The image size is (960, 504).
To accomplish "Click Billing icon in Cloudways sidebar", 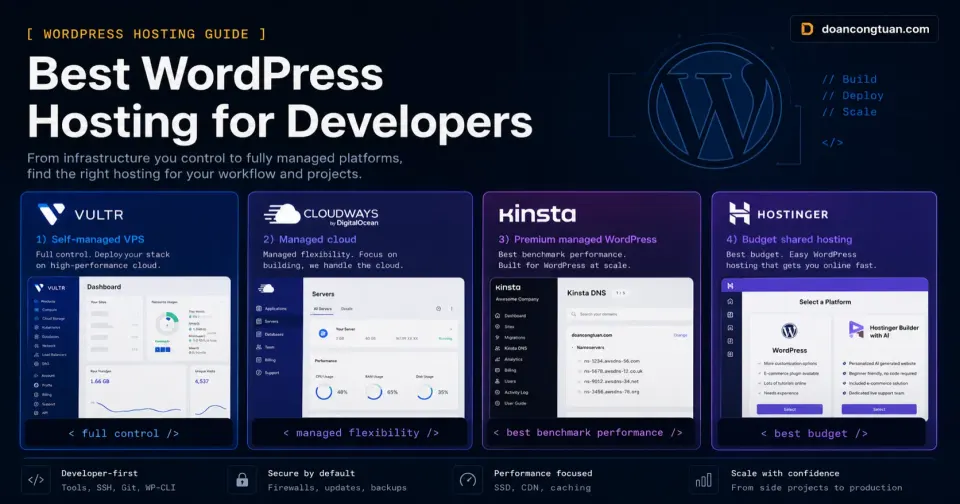I will [259, 360].
